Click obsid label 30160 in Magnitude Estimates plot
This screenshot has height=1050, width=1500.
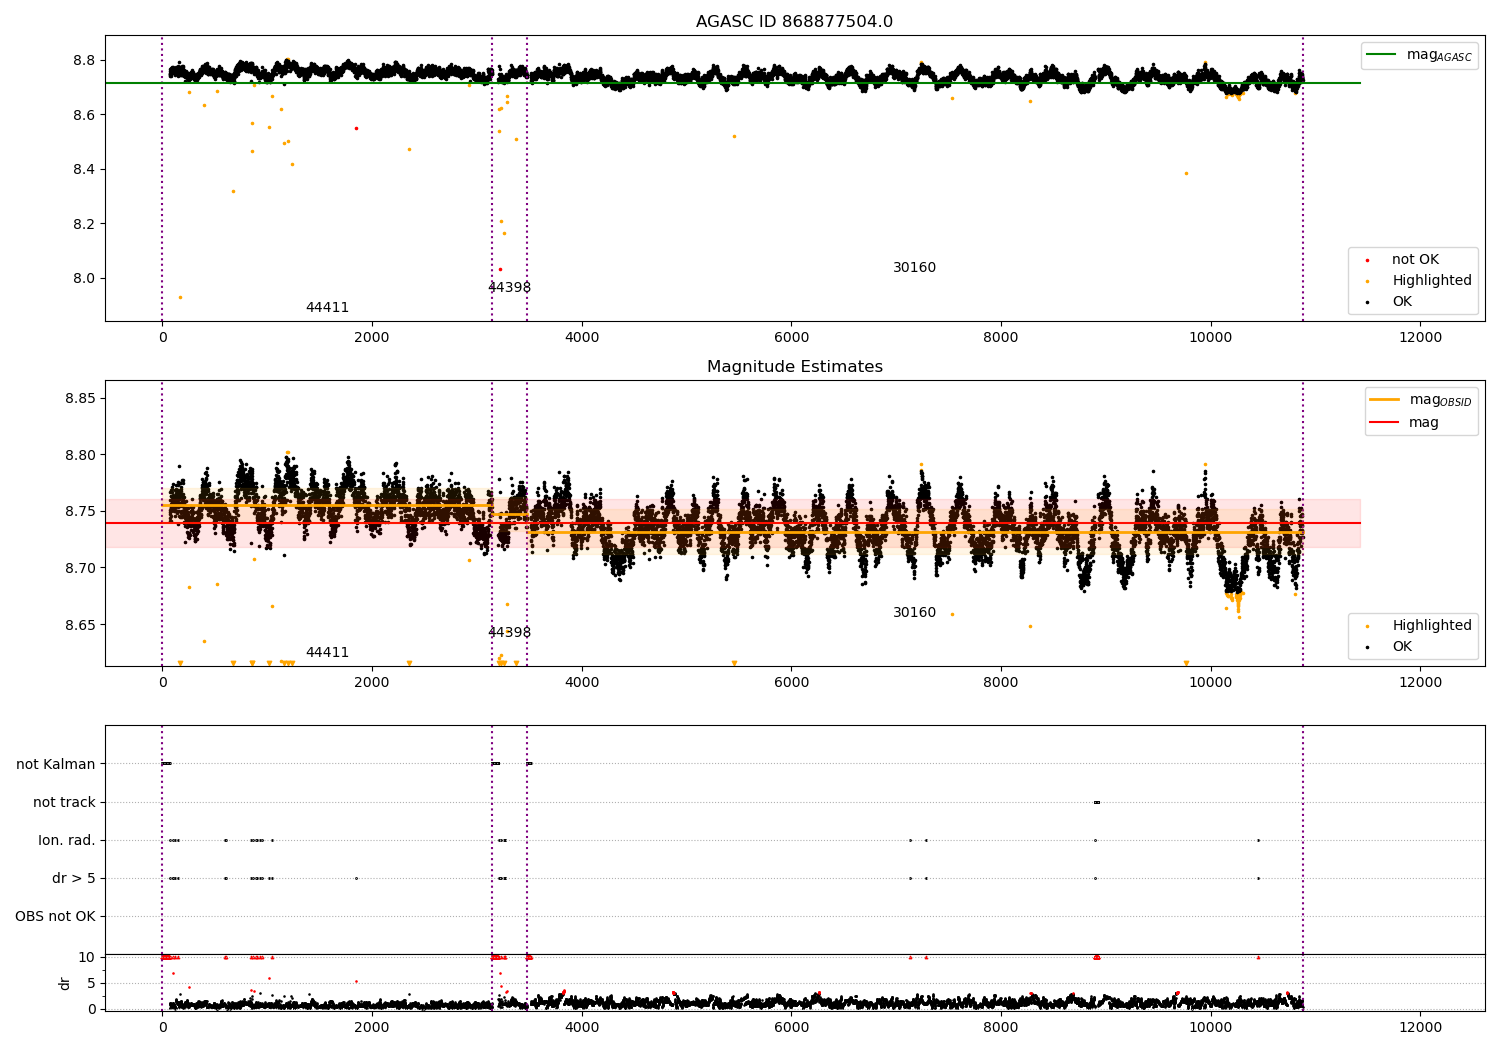[x=914, y=613]
